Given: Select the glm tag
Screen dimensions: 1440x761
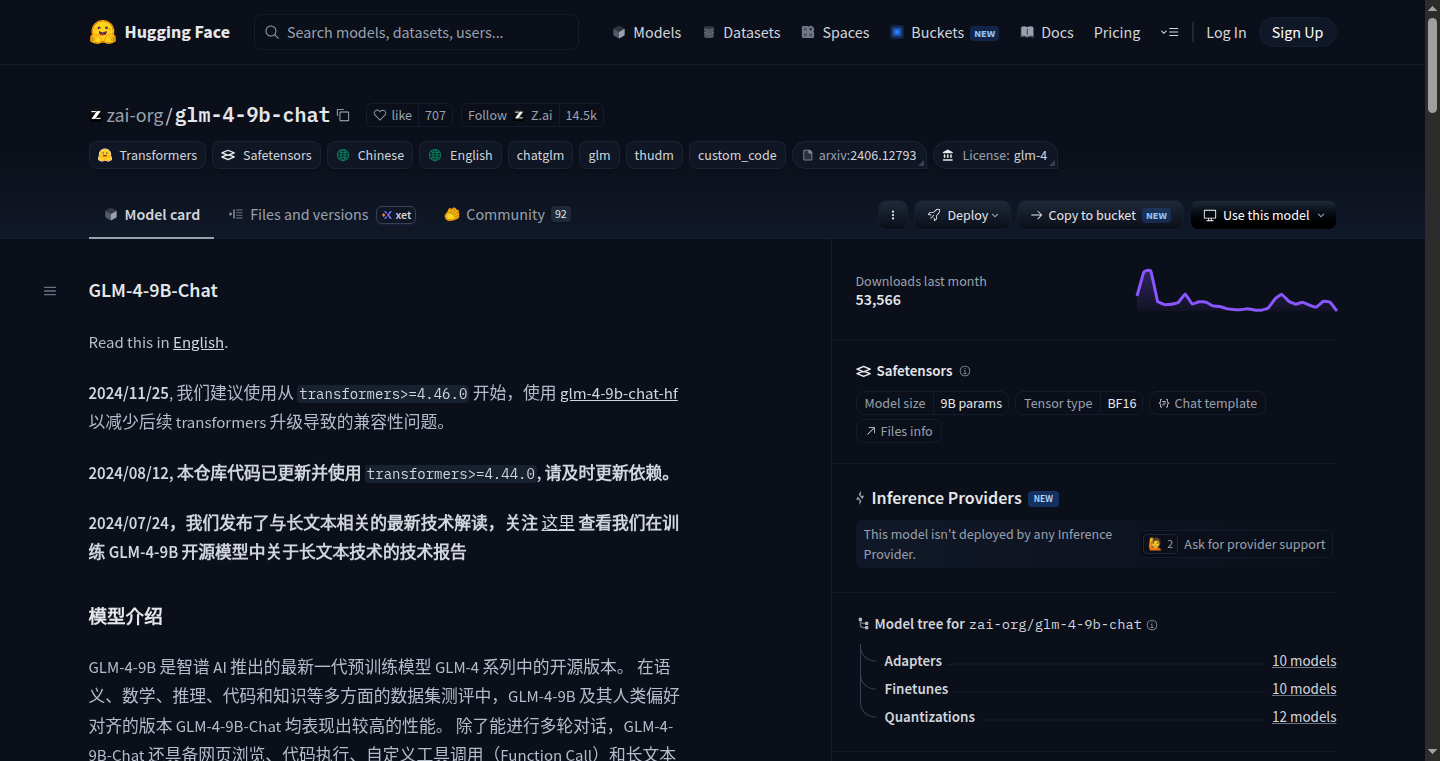Looking at the screenshot, I should (x=599, y=155).
